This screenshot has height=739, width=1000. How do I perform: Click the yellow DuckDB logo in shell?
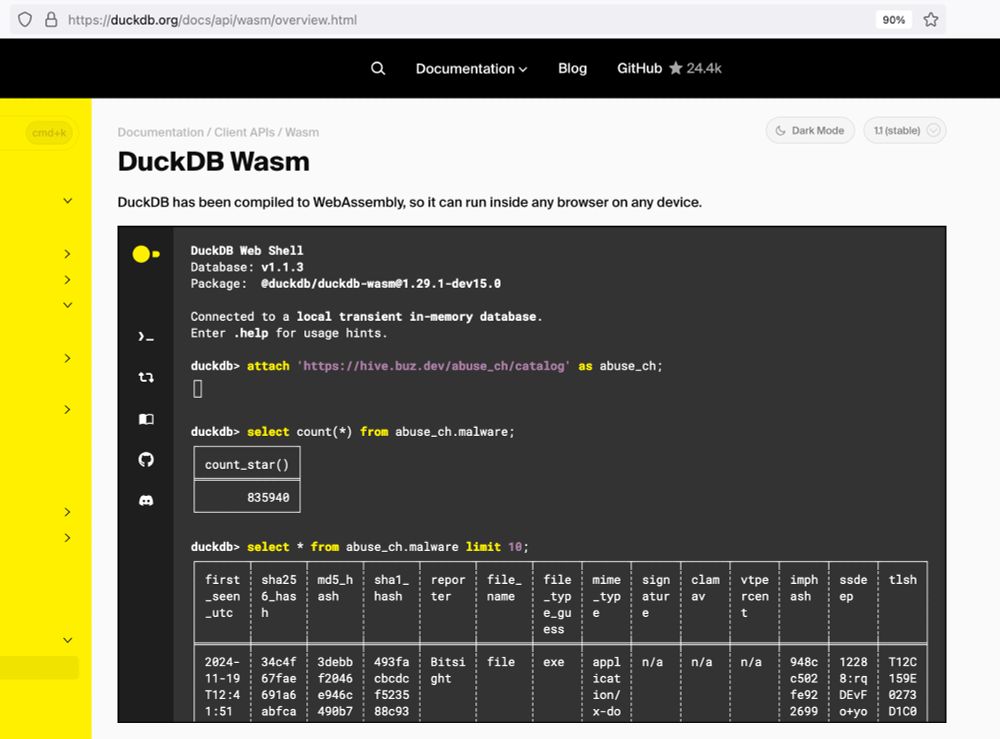[146, 254]
